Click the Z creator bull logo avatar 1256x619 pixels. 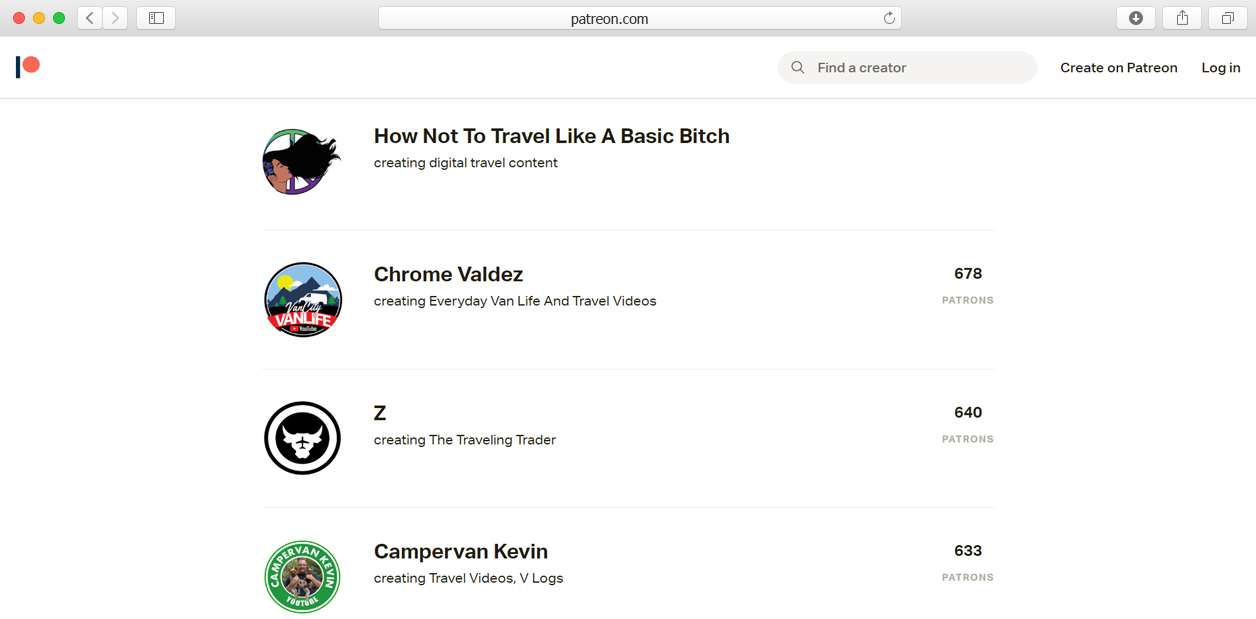coord(303,438)
